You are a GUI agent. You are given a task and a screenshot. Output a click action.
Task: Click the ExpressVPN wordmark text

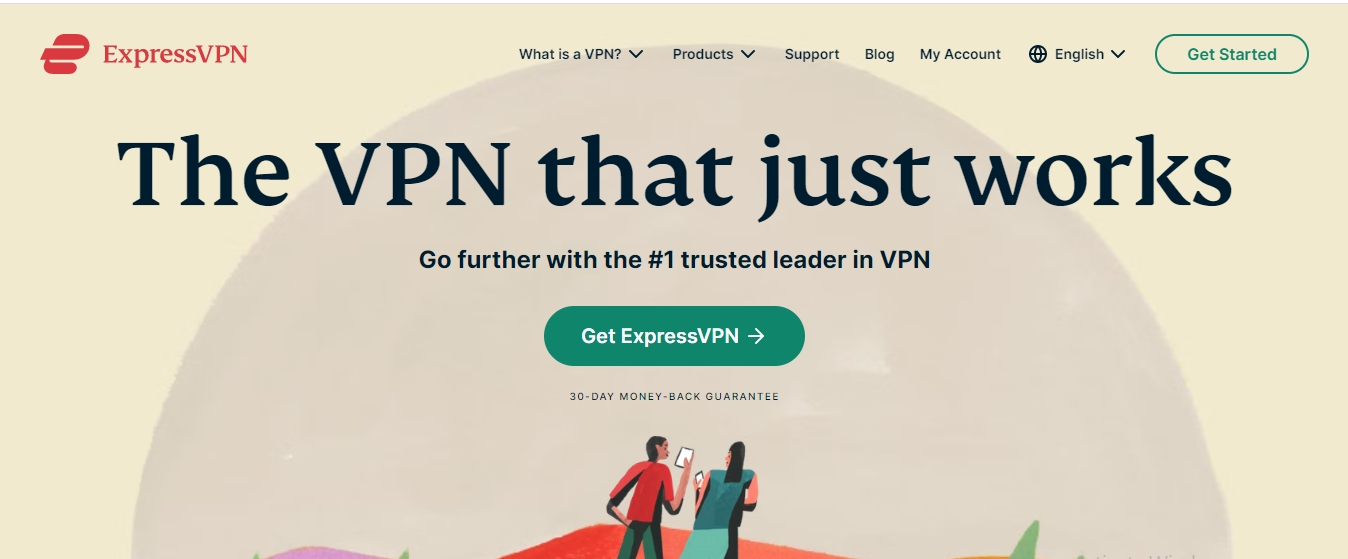175,54
